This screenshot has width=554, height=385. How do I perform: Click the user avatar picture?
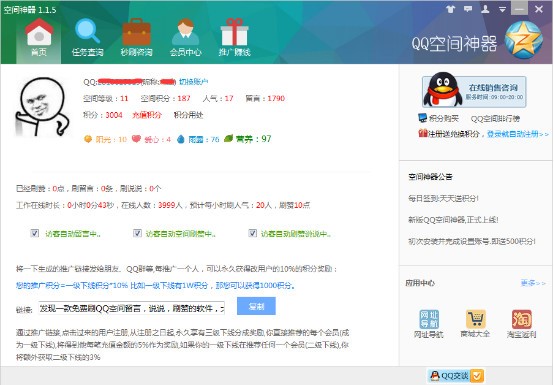42,107
